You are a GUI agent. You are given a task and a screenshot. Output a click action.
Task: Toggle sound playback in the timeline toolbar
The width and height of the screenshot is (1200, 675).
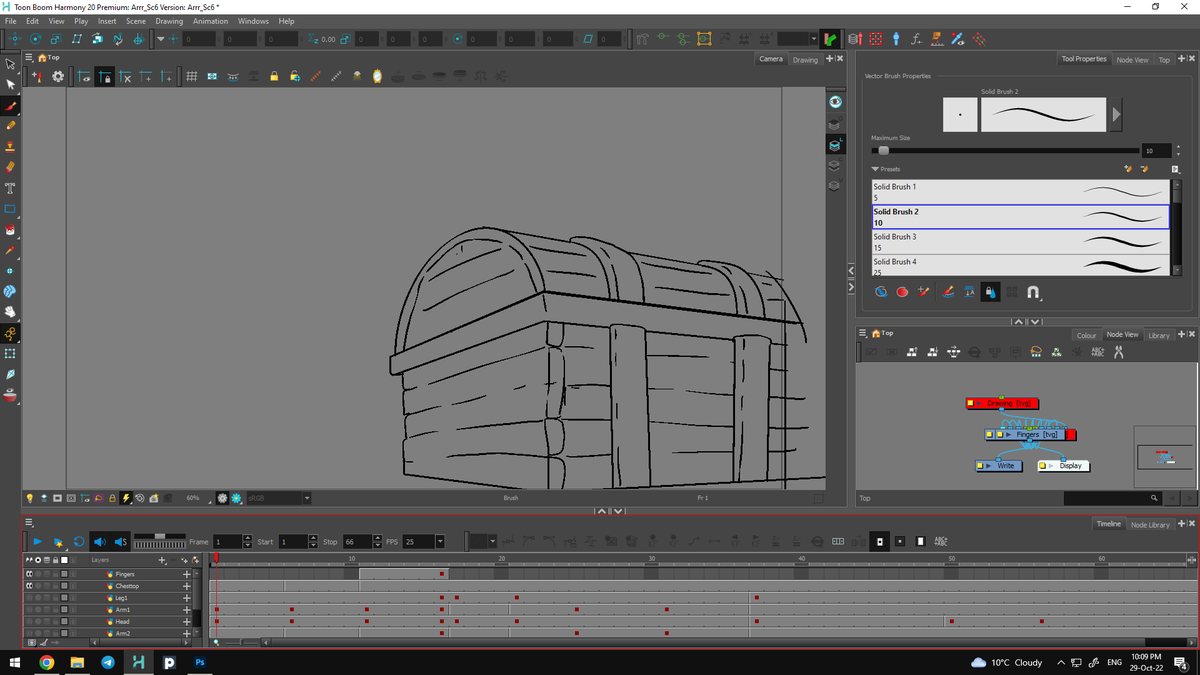pos(99,542)
